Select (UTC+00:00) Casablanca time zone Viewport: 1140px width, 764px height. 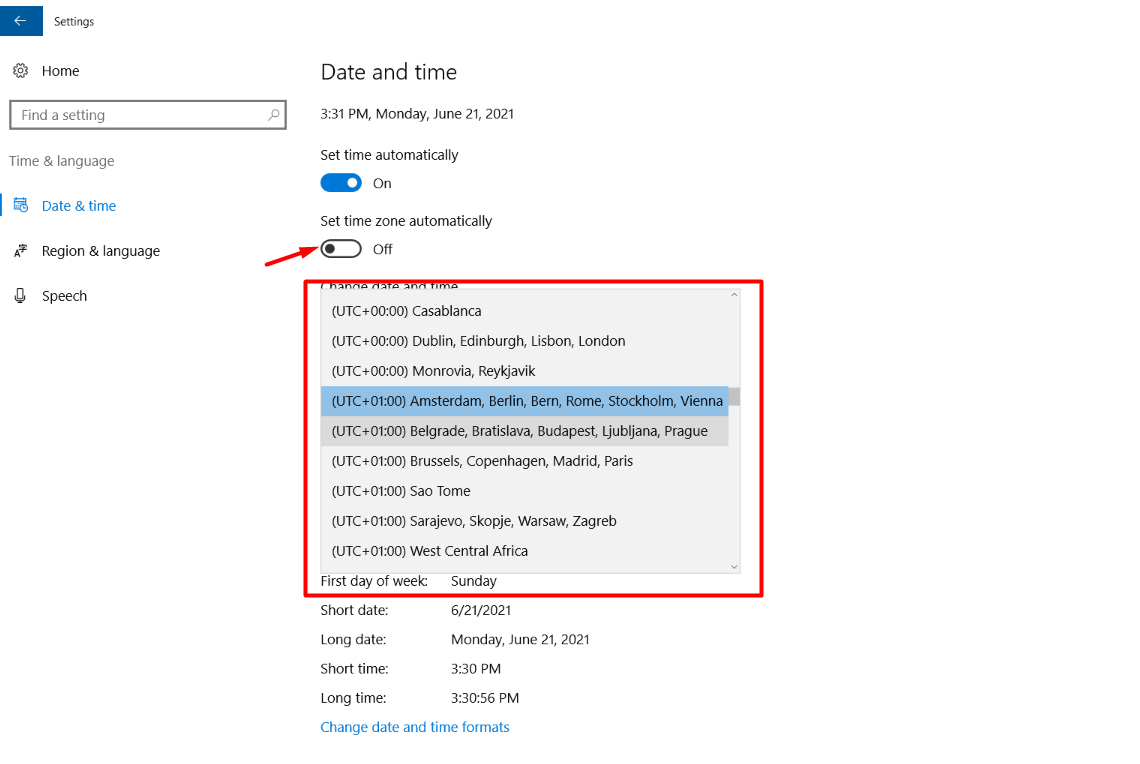click(524, 311)
